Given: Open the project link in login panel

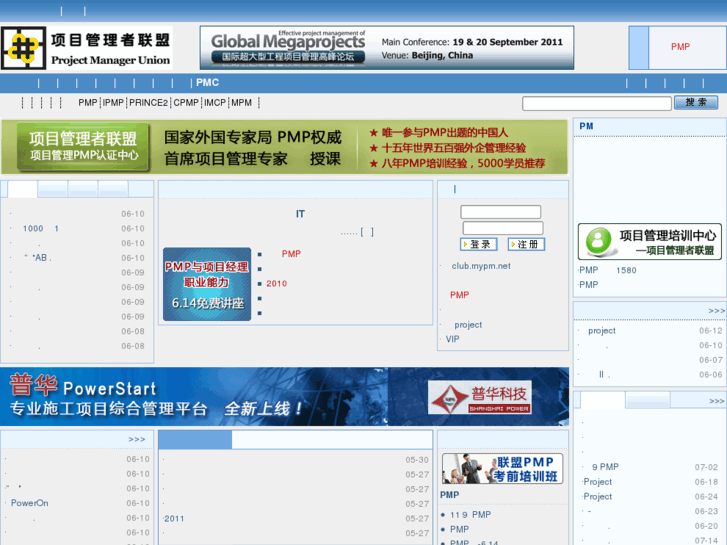Looking at the screenshot, I should [x=468, y=325].
